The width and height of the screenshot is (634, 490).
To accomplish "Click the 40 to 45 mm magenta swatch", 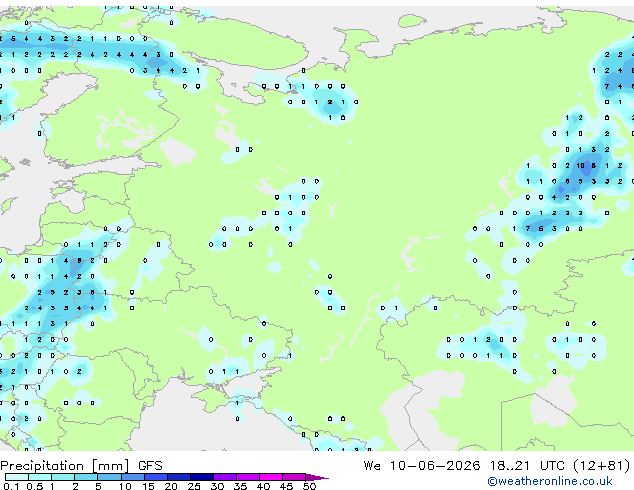I will point(271,477).
